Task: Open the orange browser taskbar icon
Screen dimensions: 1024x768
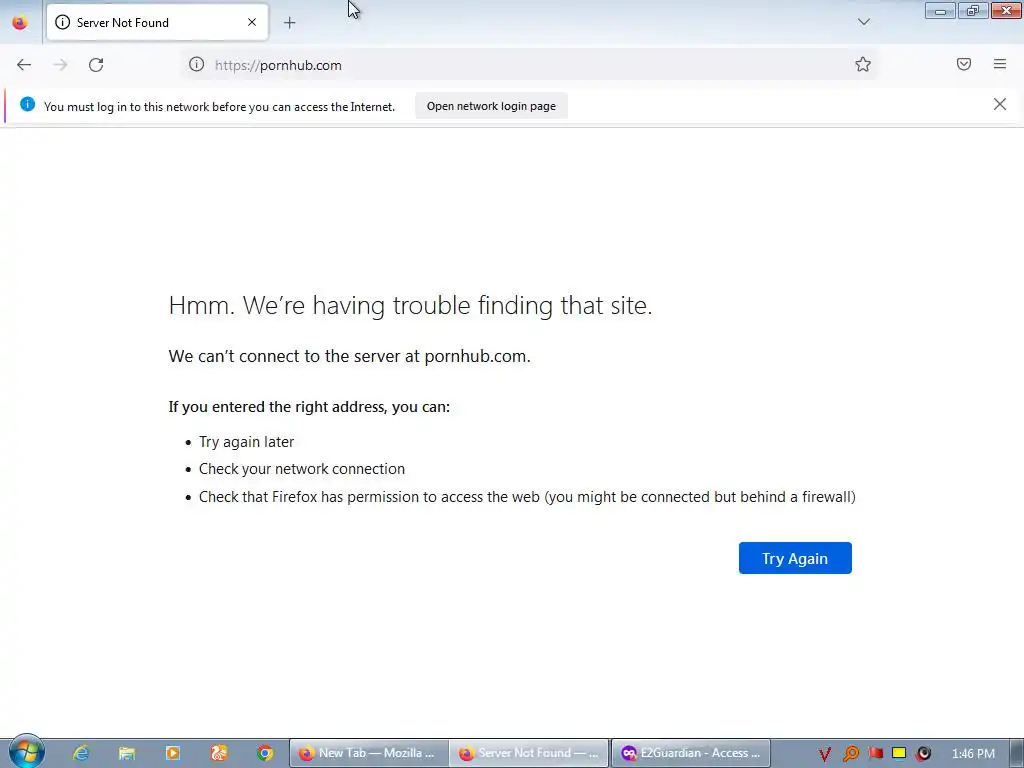Action: [x=219, y=753]
